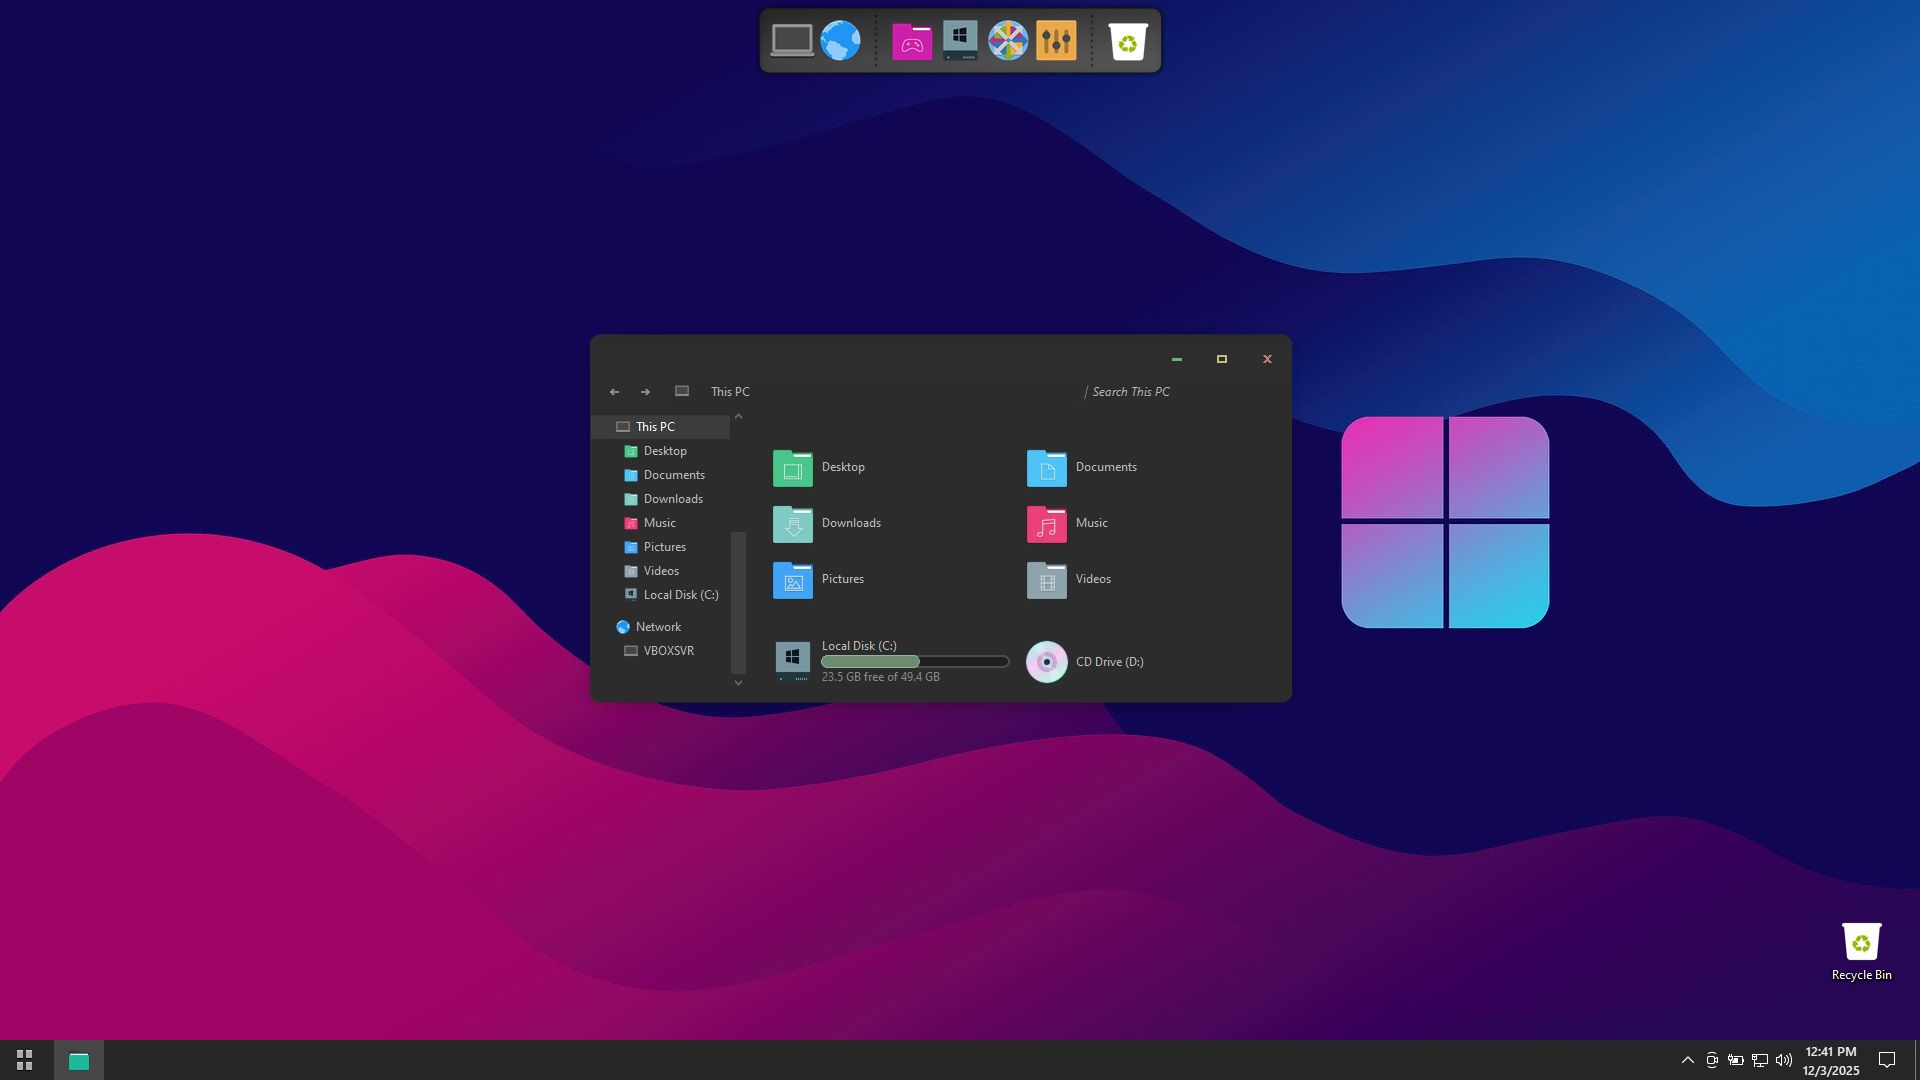Open the computer icon in top dock
The width and height of the screenshot is (1920, 1080).
point(791,41)
